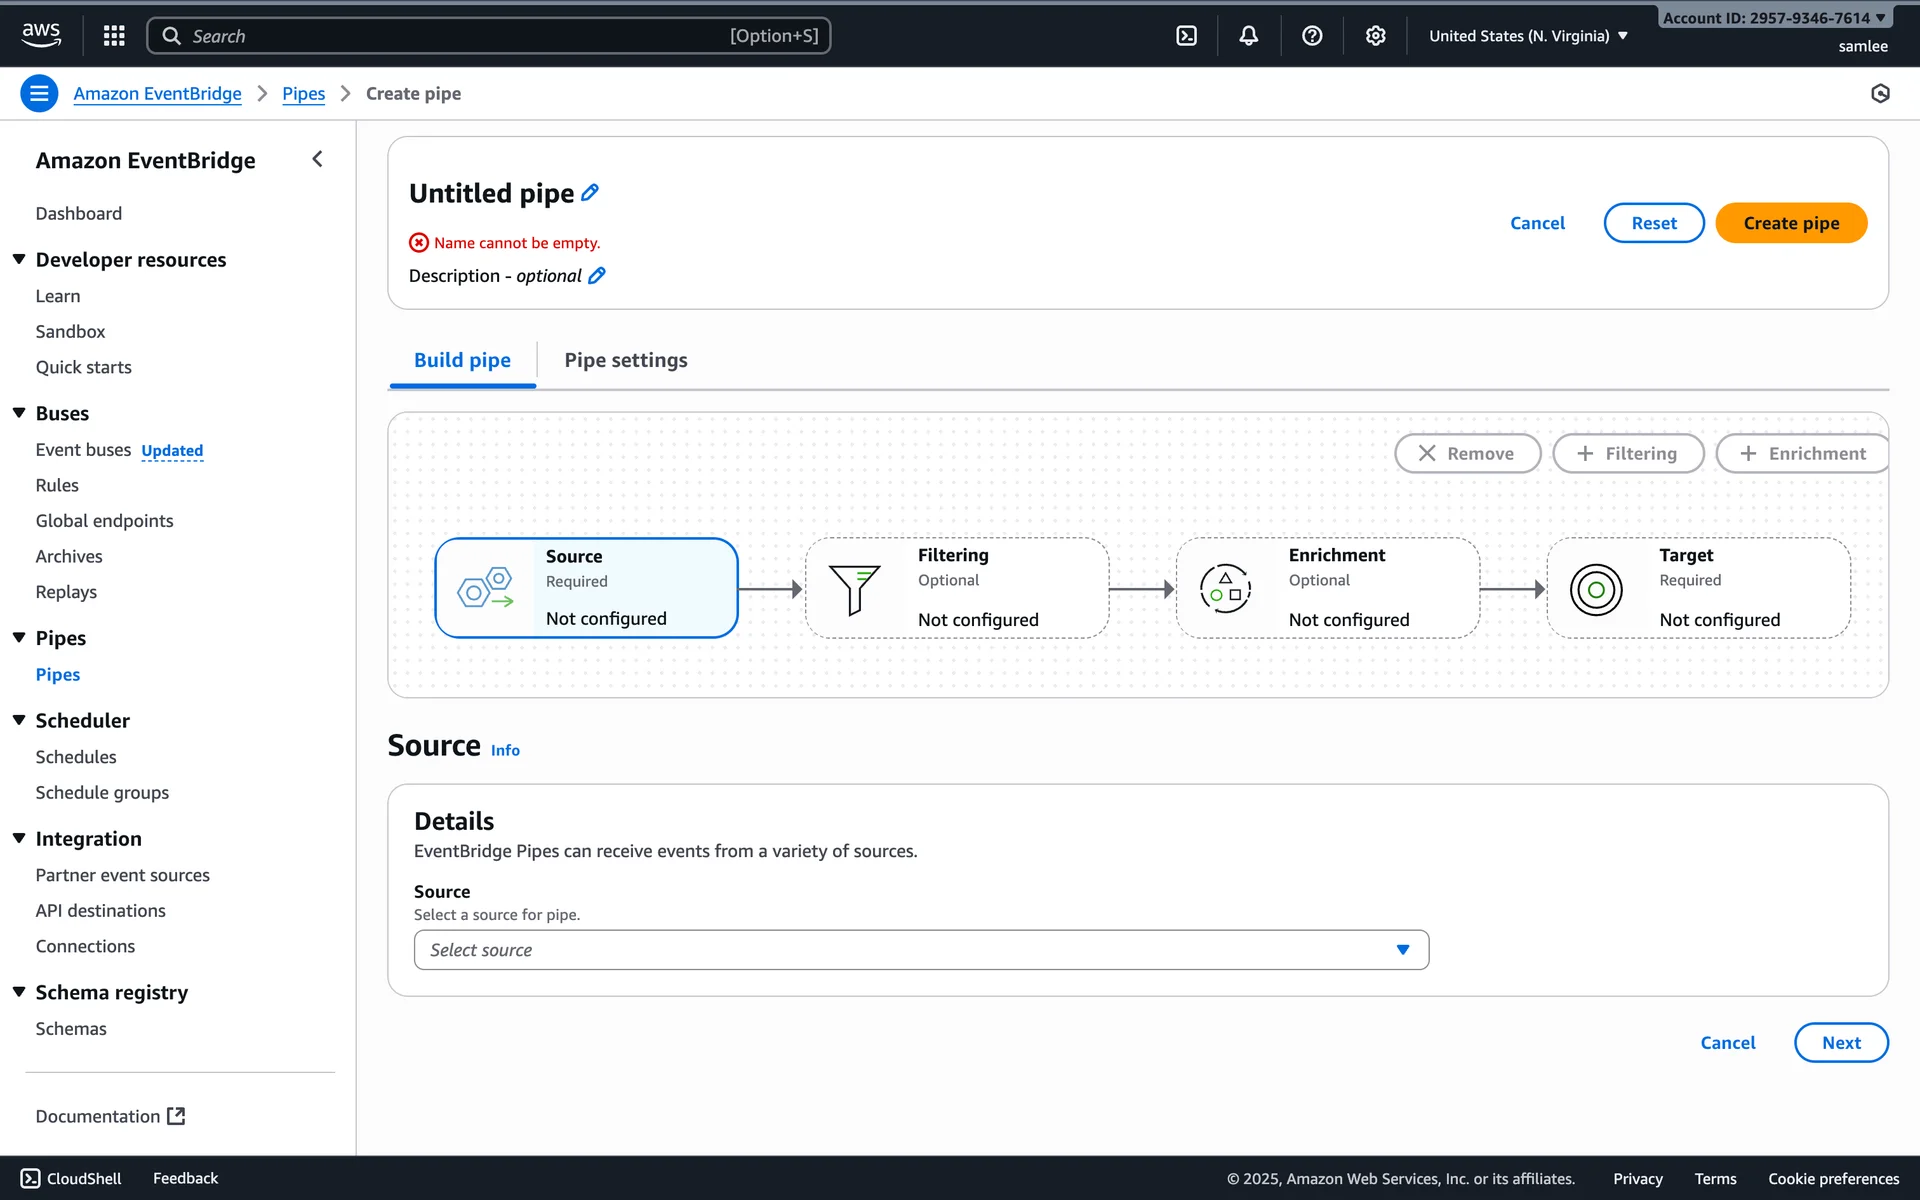Collapse the Buses section
The width and height of the screenshot is (1920, 1200).
pos(19,413)
